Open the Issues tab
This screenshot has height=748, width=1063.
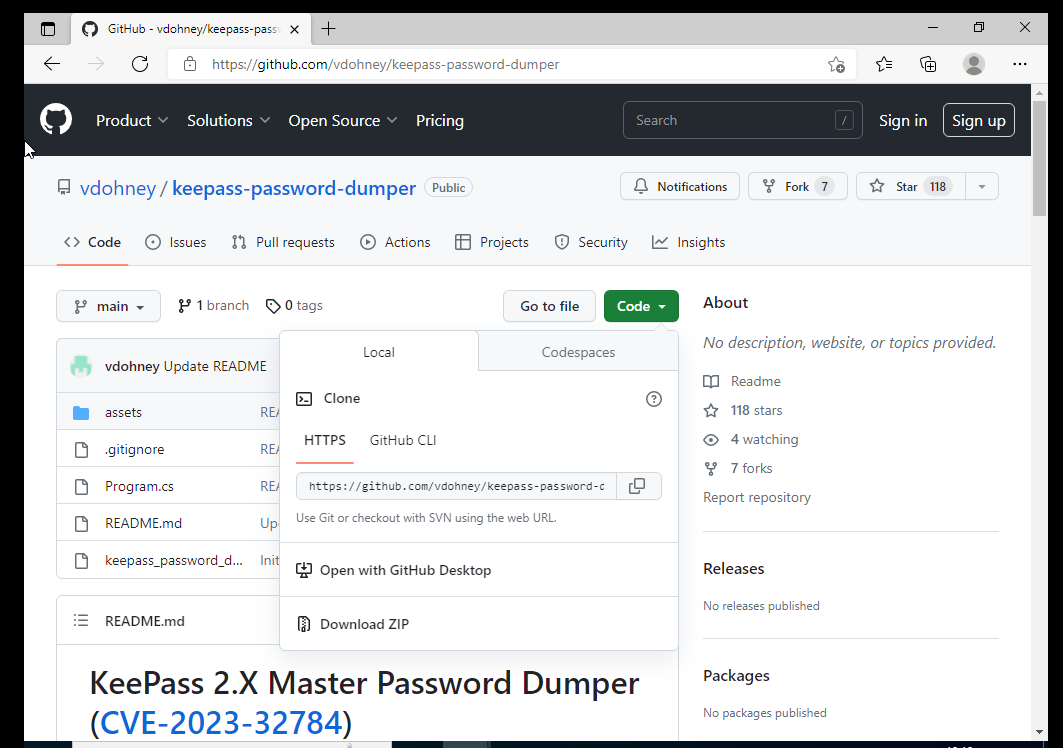pos(176,242)
